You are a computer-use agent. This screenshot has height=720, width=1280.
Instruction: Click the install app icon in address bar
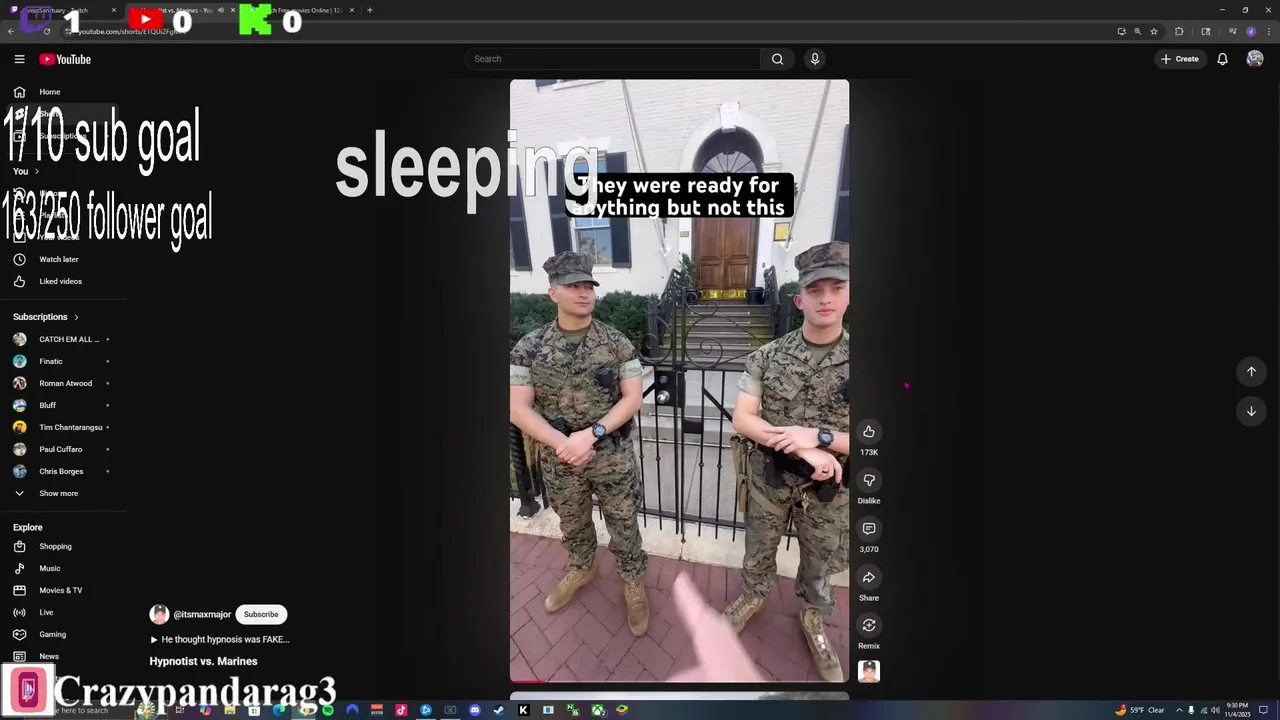tap(1122, 31)
